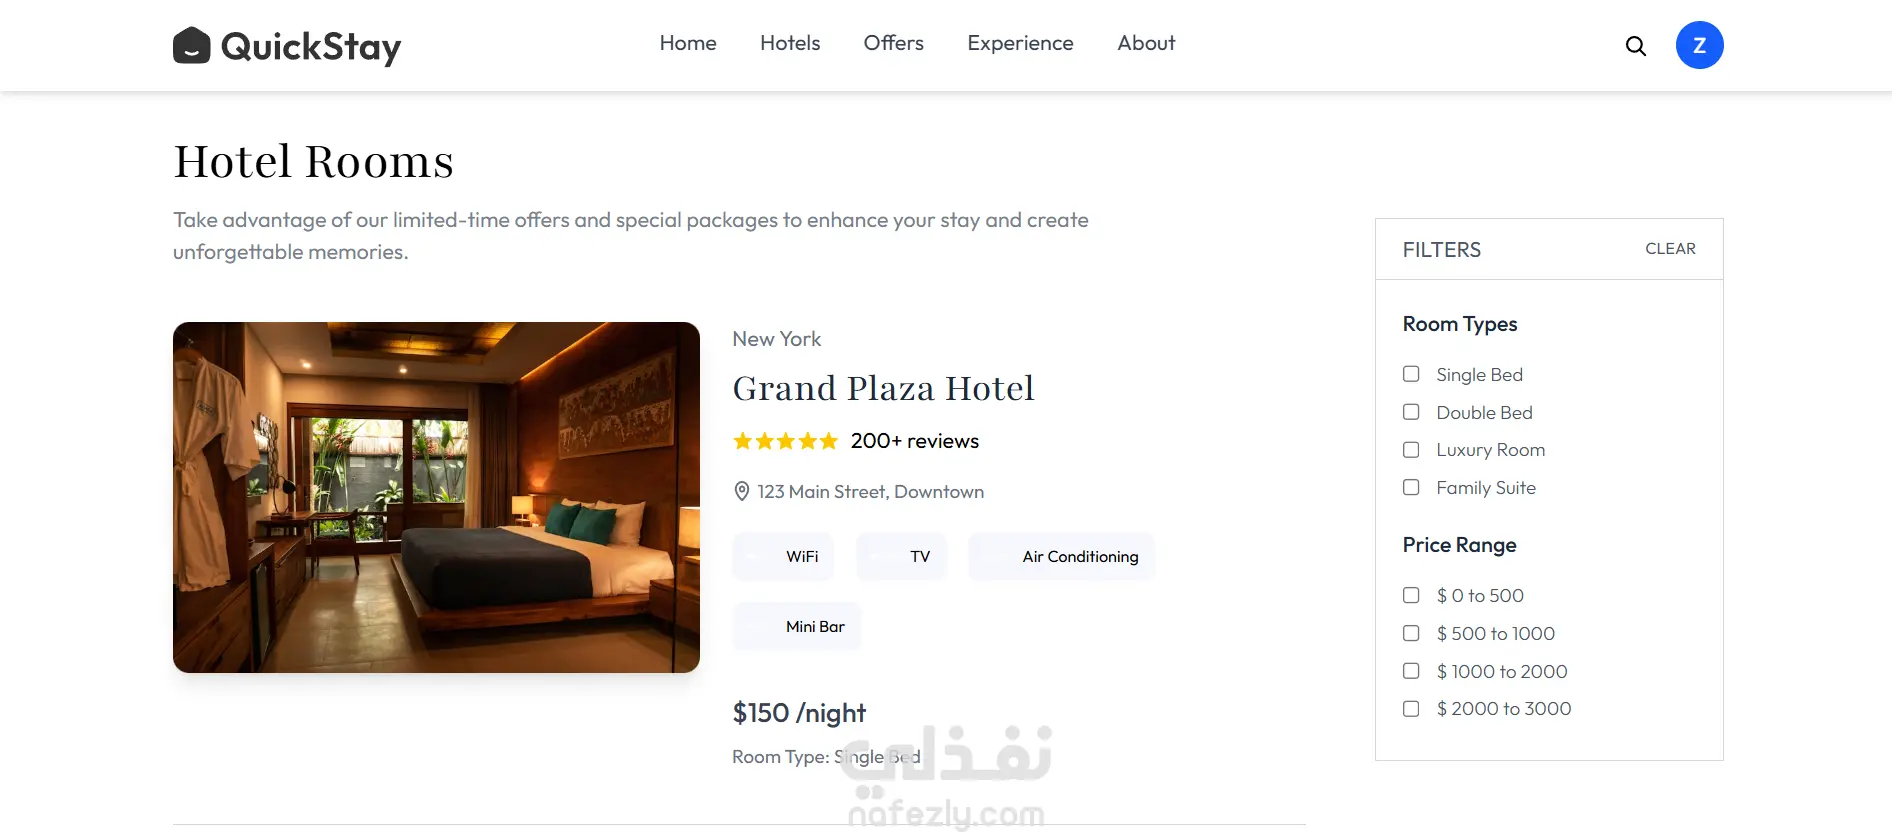Enable the Luxury Room filter
Viewport: 1892px width, 834px height.
[1411, 450]
